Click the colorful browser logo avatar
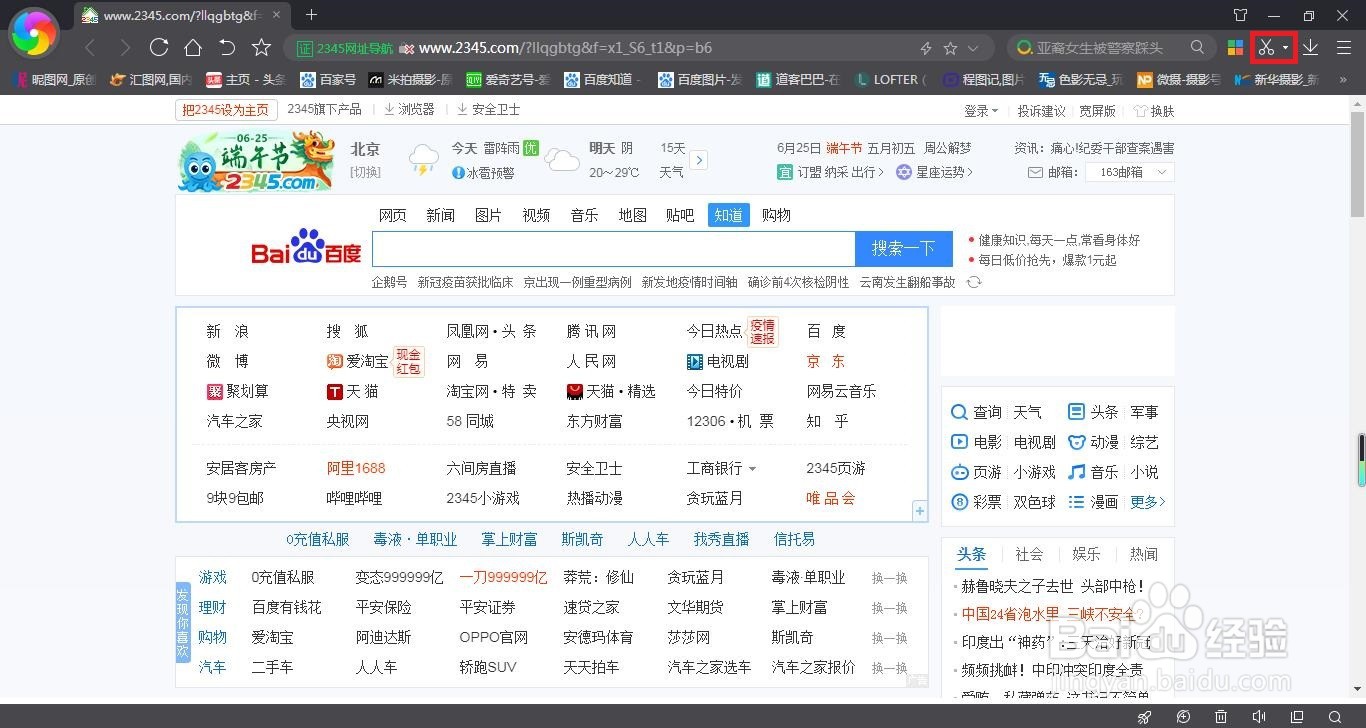This screenshot has width=1366, height=728. pos(34,35)
